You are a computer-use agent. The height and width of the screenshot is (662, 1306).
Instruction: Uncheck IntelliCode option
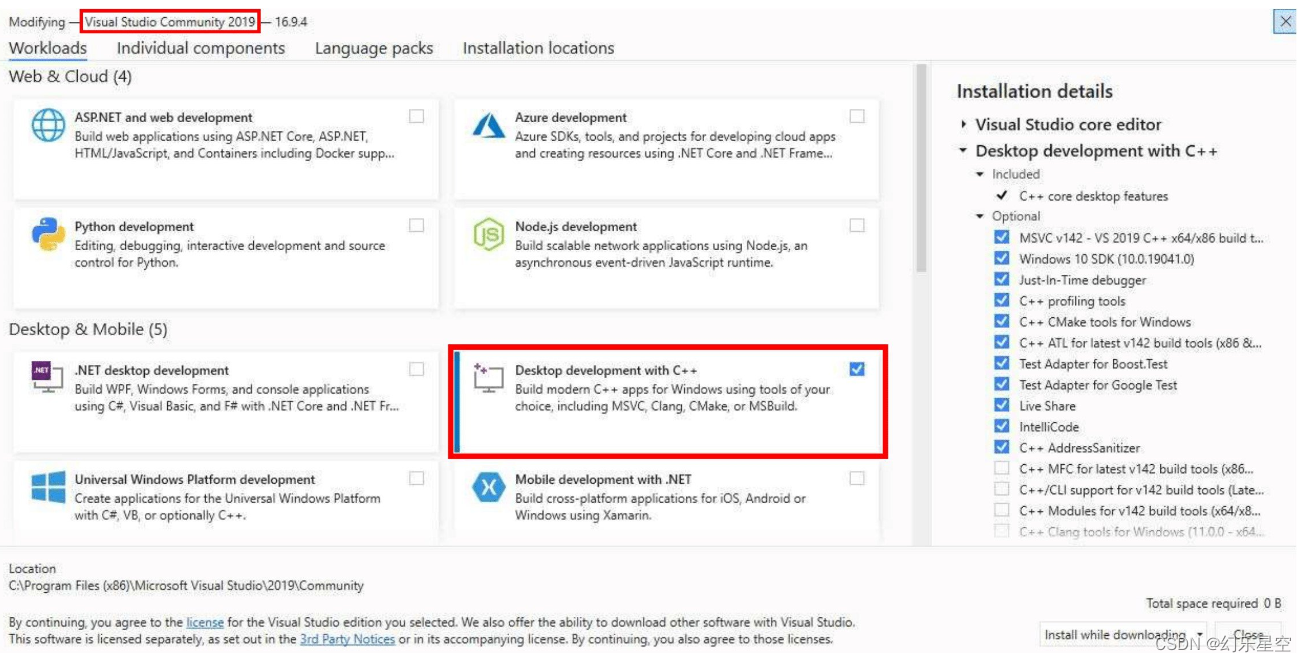(x=1001, y=427)
